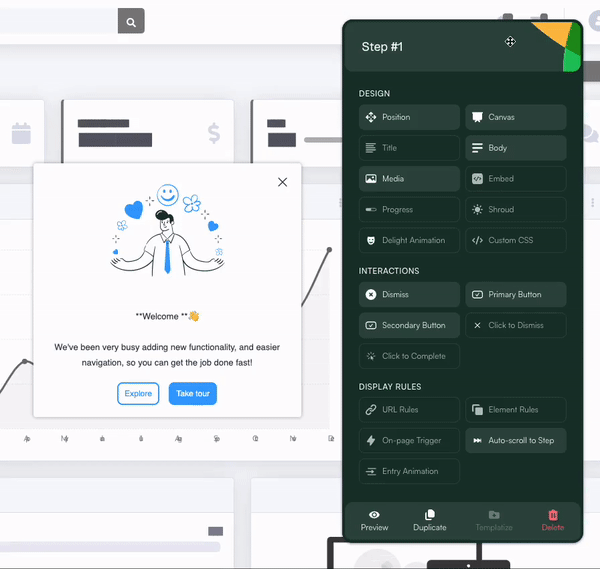The width and height of the screenshot is (600, 569).
Task: Click the Explore button
Action: pyautogui.click(x=138, y=393)
